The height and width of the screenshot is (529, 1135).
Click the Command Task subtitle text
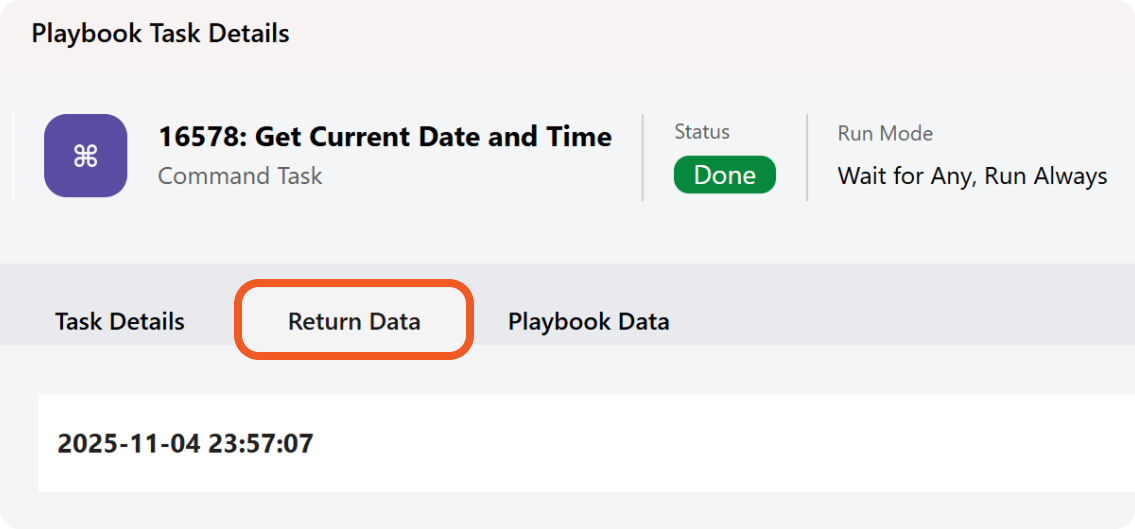[x=240, y=176]
